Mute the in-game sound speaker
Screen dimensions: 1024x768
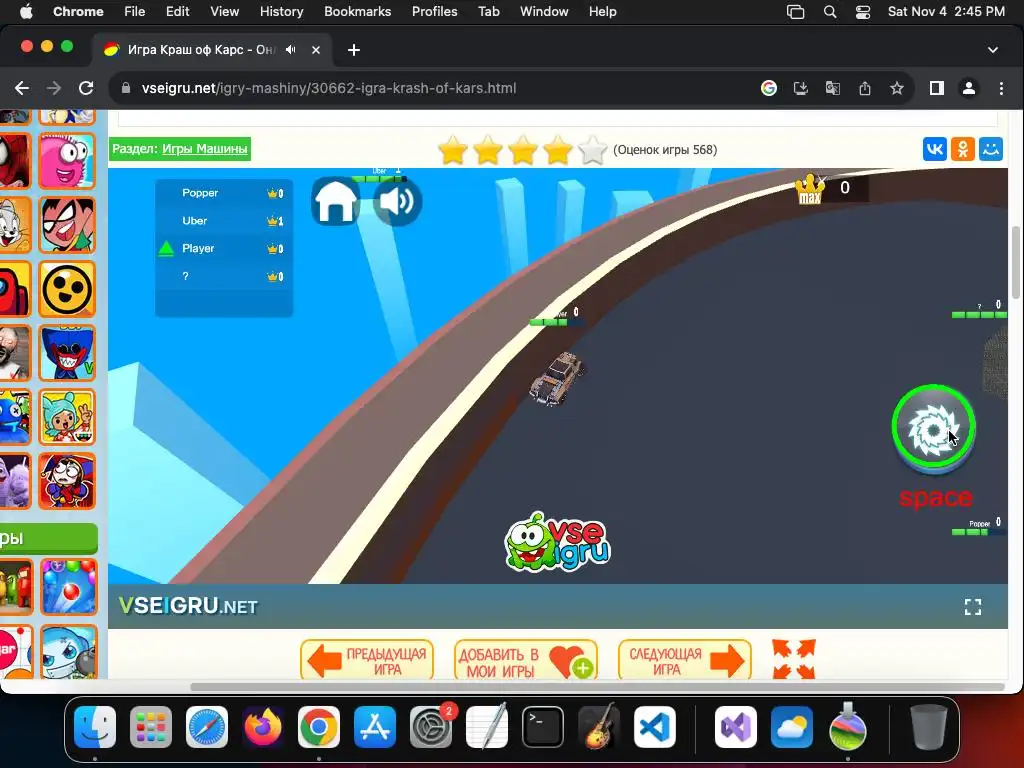[x=398, y=201]
